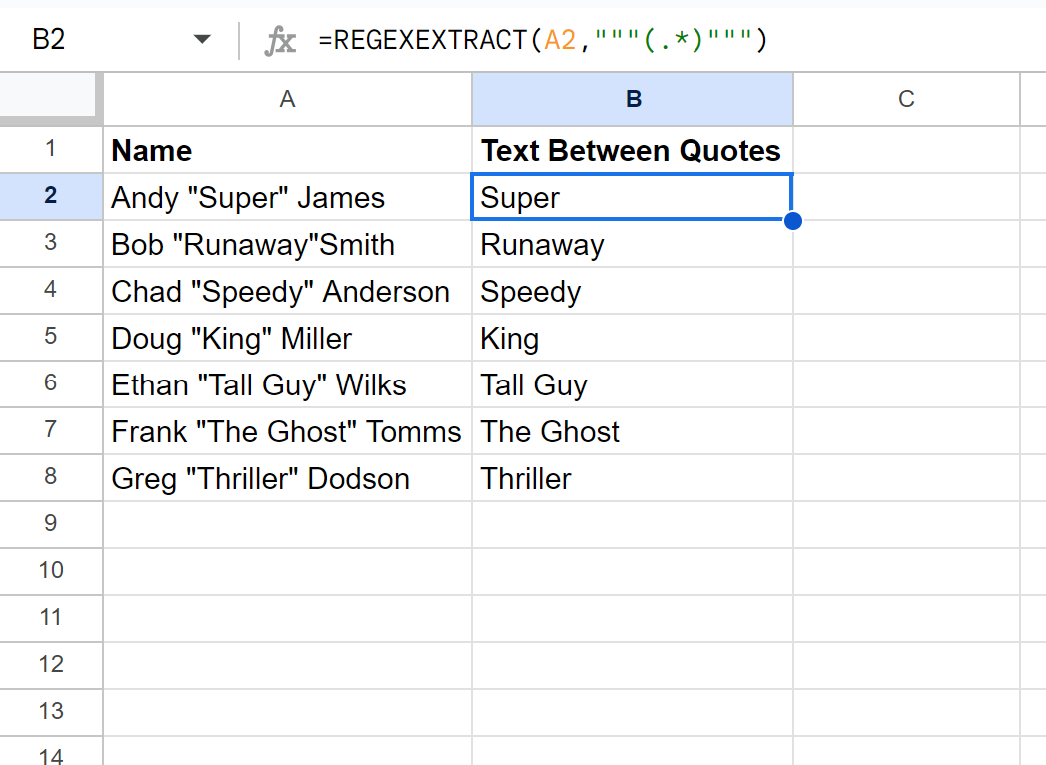Select column C header
1046x765 pixels.
(906, 98)
